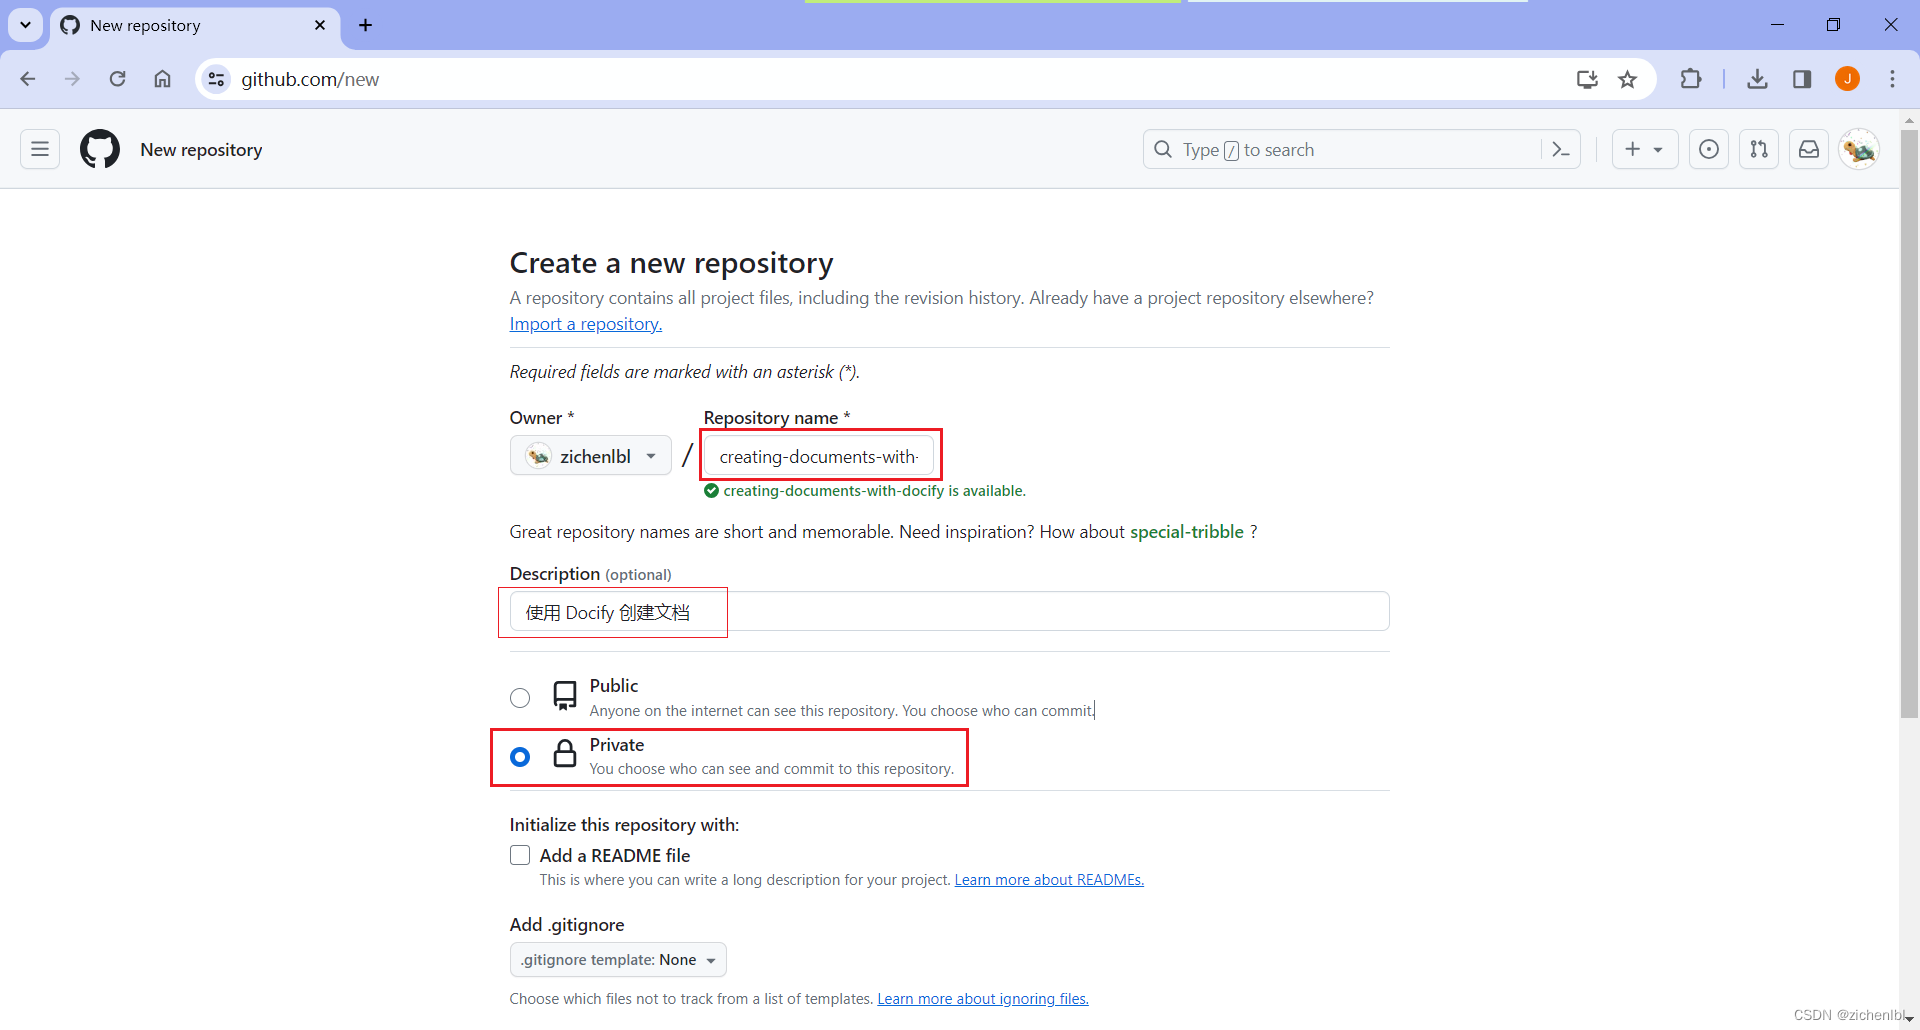Click the GitHub Octocat logo
1920x1030 pixels.
point(100,149)
